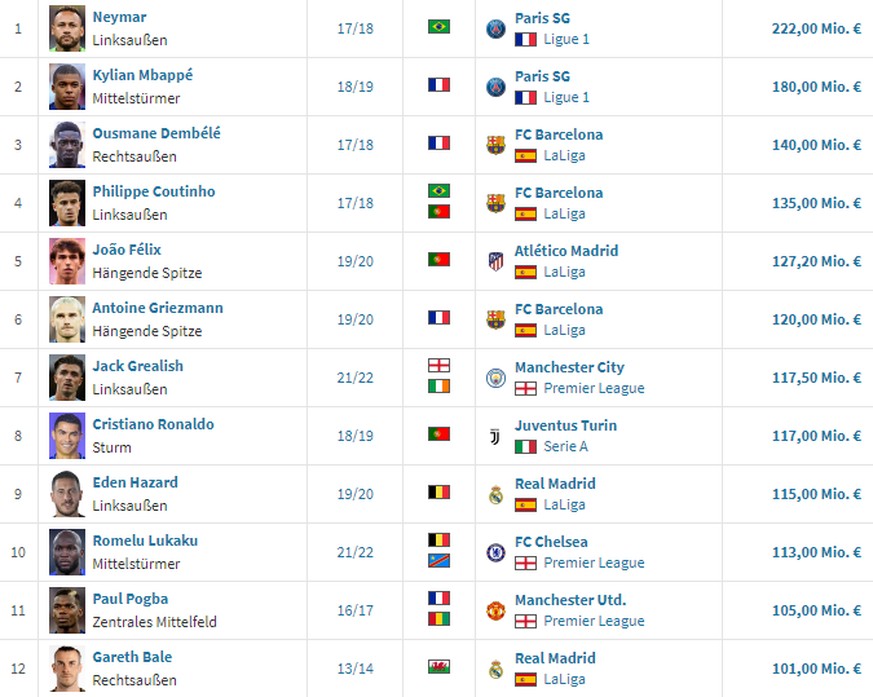Go to João Félix's player page
This screenshot has width=873, height=697.
coord(126,250)
